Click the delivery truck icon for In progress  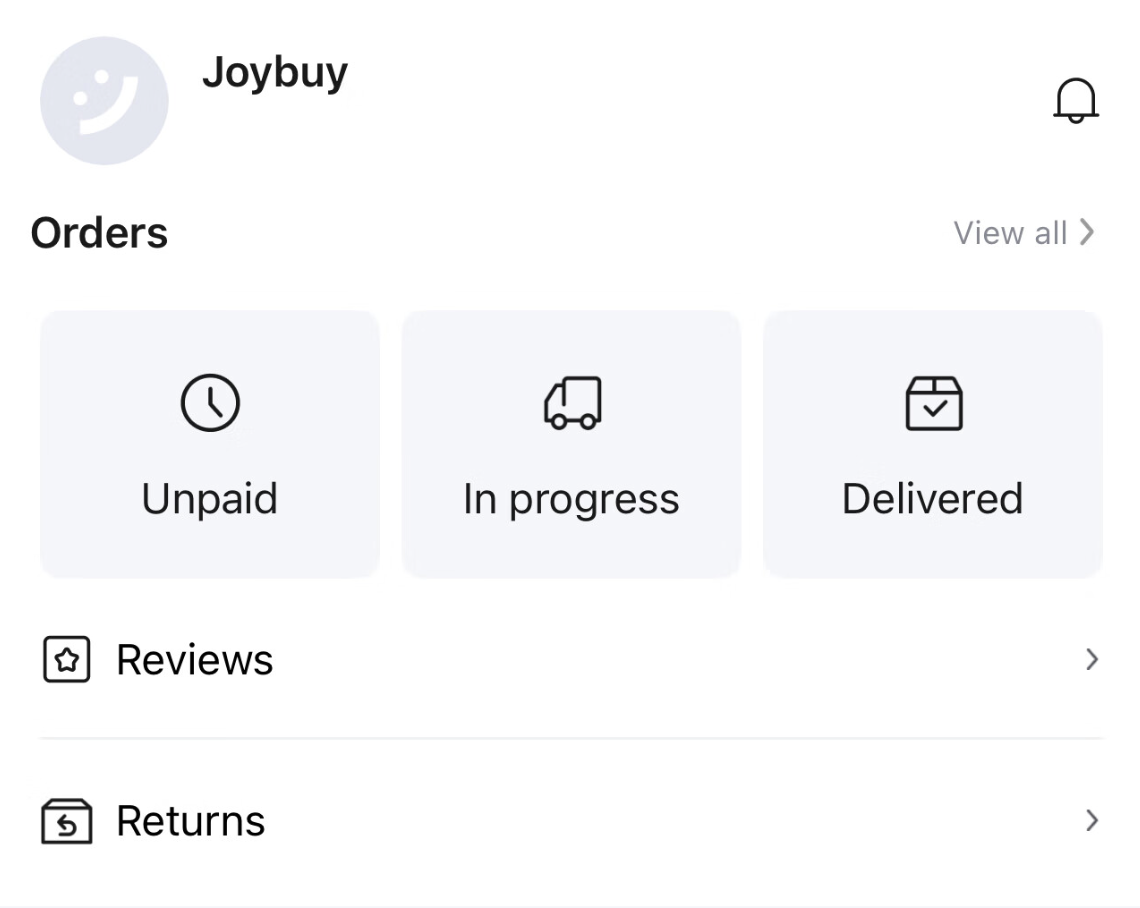point(571,403)
